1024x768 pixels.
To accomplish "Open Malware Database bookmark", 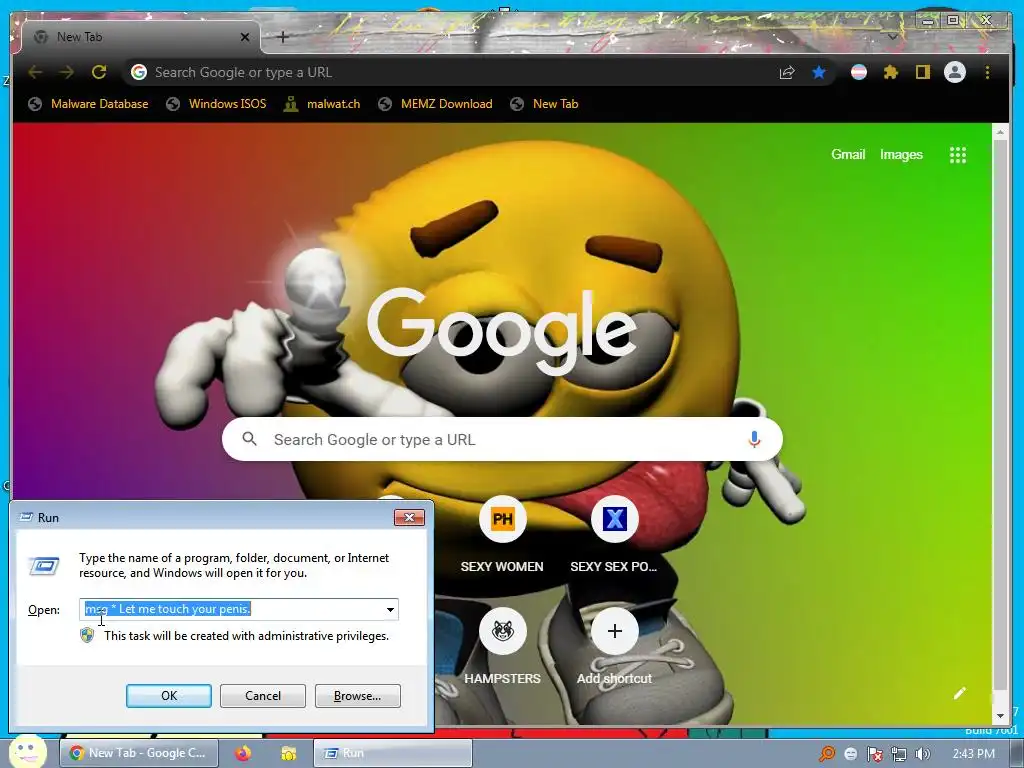I will pyautogui.click(x=89, y=104).
